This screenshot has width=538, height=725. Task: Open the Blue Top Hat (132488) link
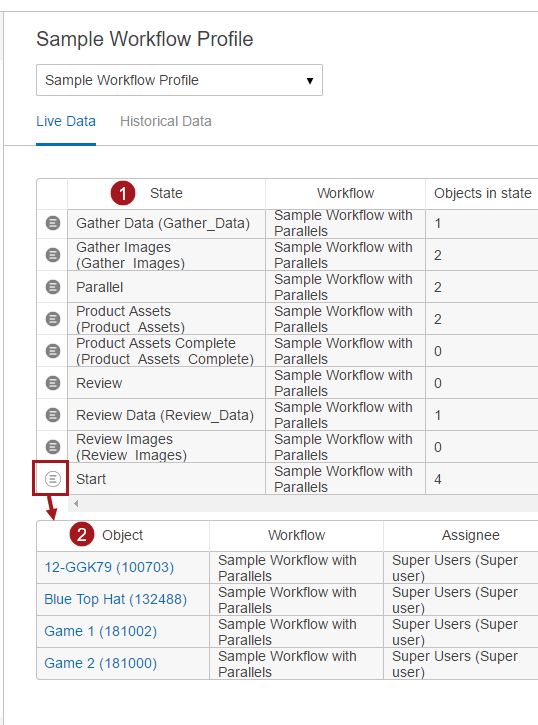[116, 599]
